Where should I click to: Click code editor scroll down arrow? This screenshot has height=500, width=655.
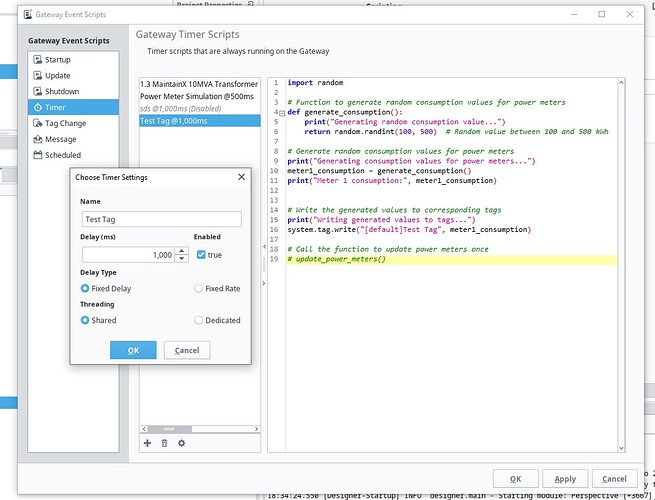[621, 448]
